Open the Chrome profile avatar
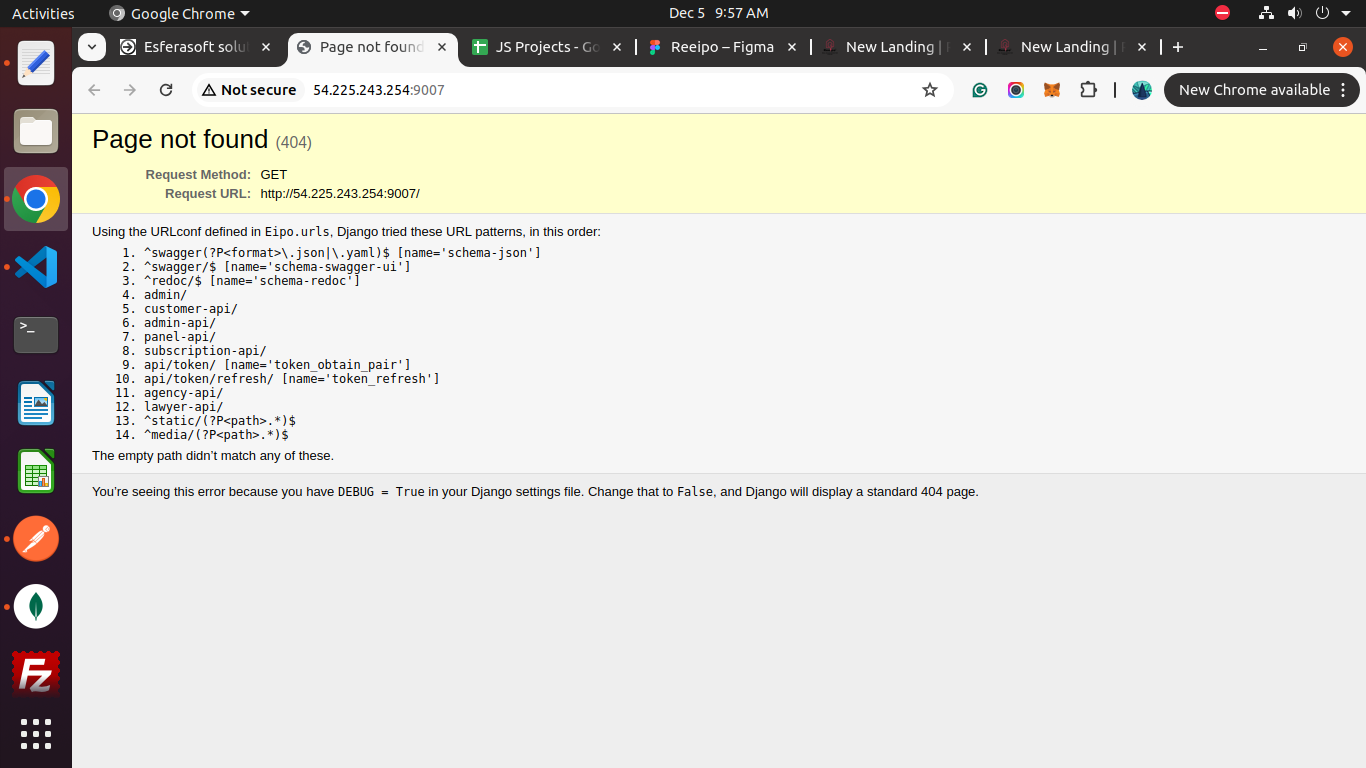The image size is (1366, 768). tap(1141, 90)
